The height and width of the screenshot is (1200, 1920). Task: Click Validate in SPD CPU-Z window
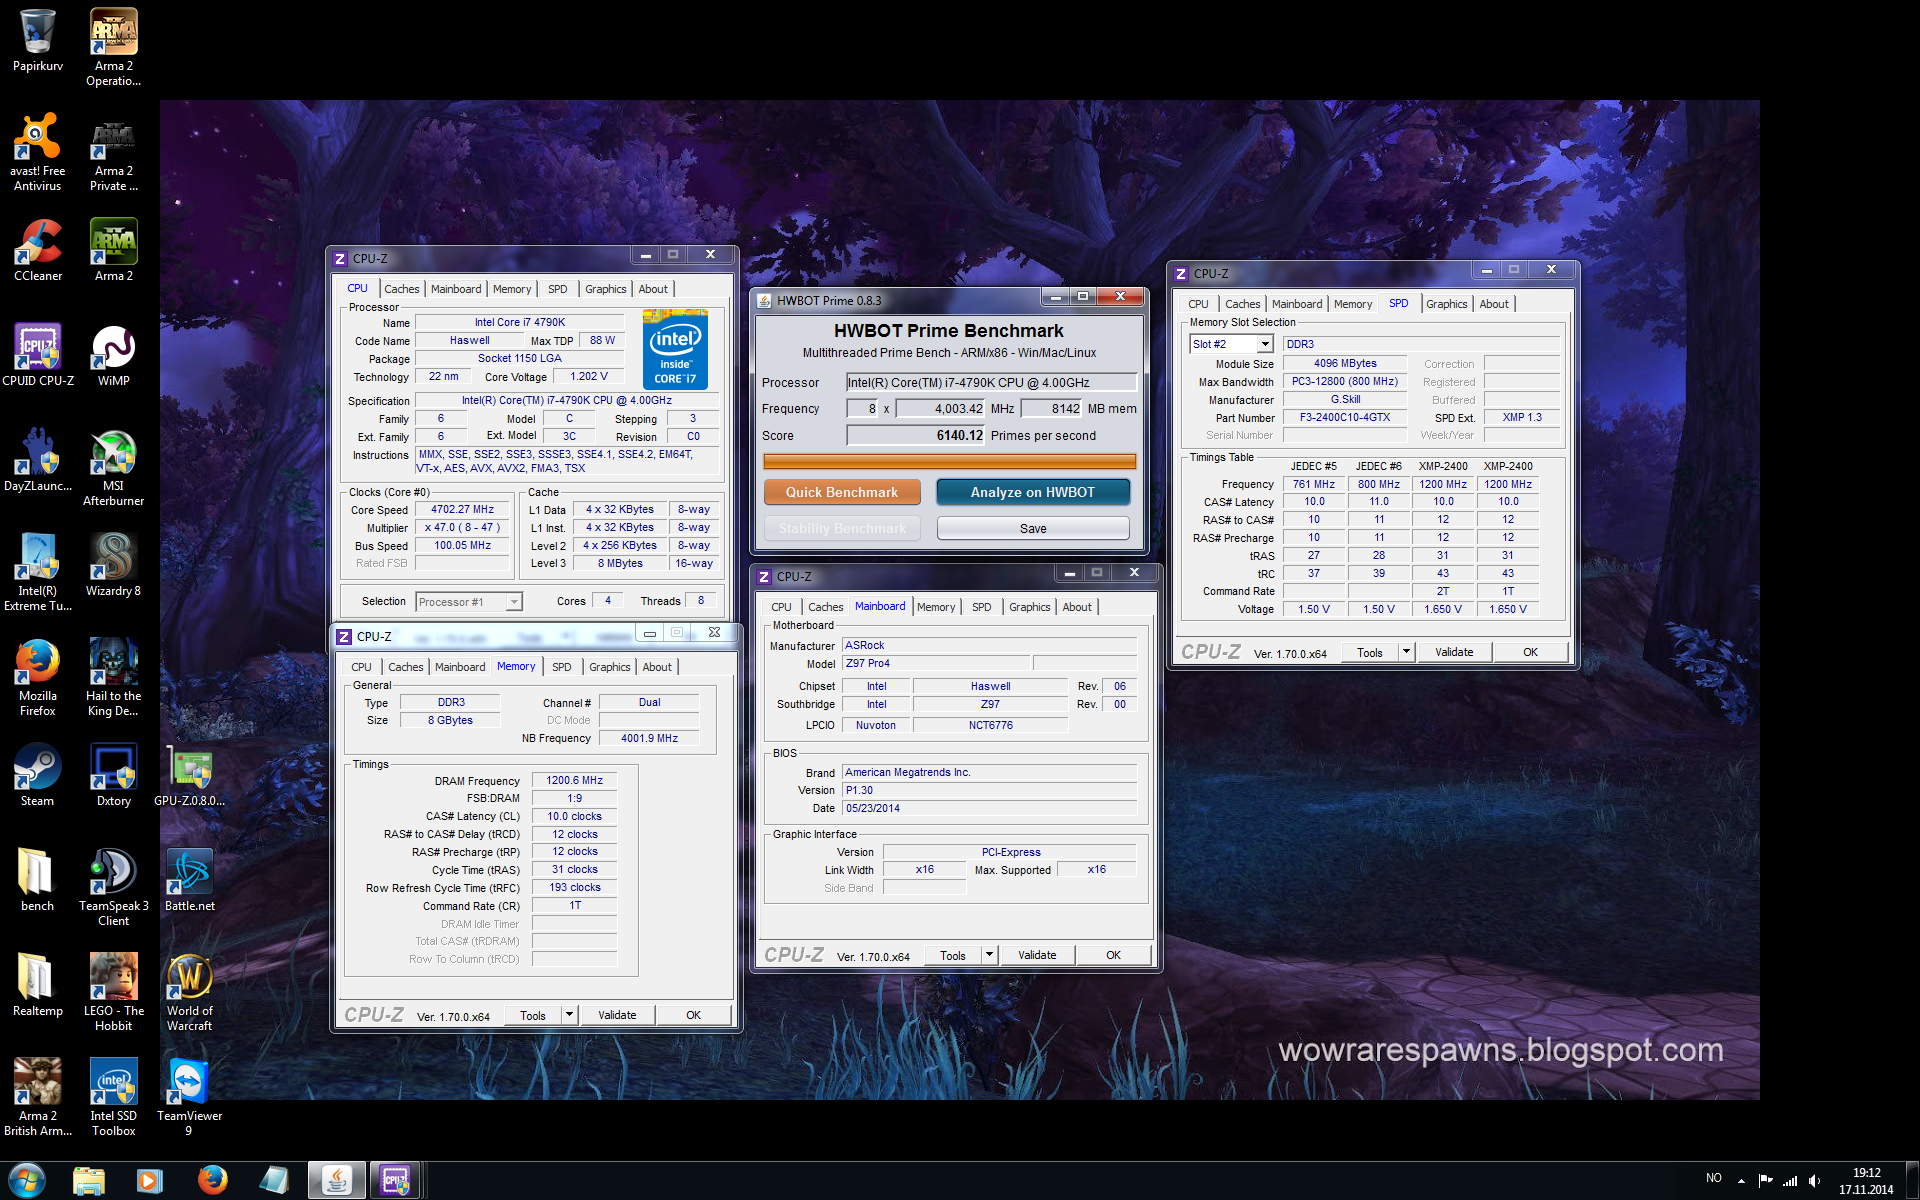(x=1454, y=652)
